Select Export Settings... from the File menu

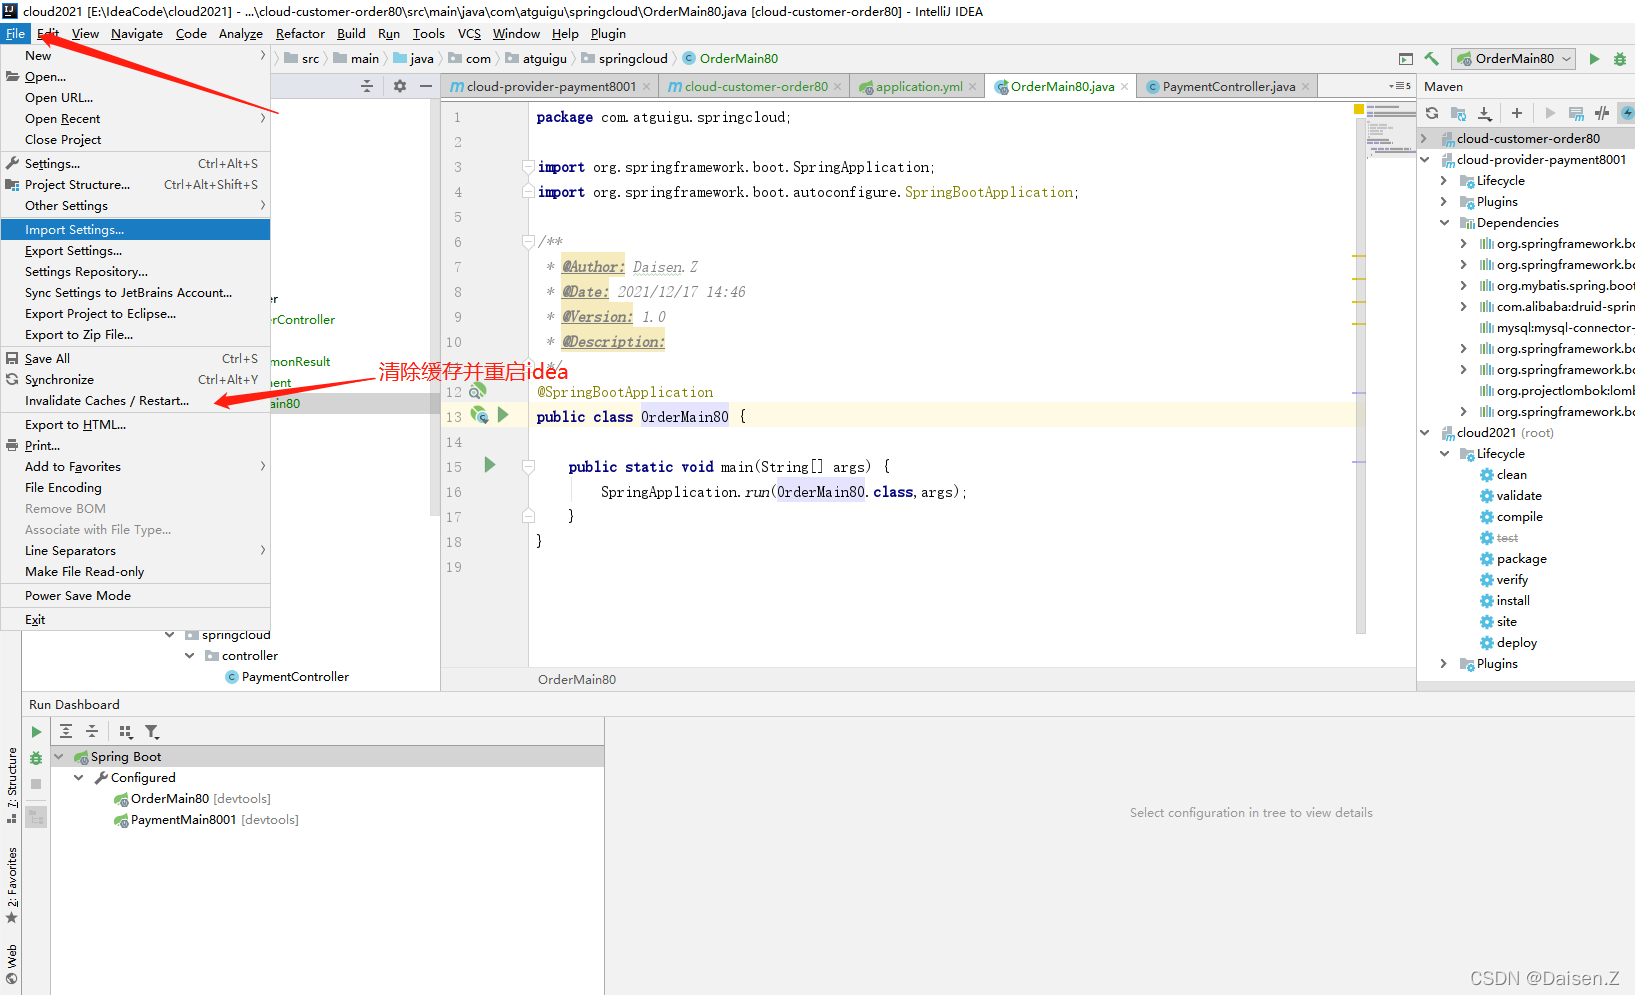point(135,250)
